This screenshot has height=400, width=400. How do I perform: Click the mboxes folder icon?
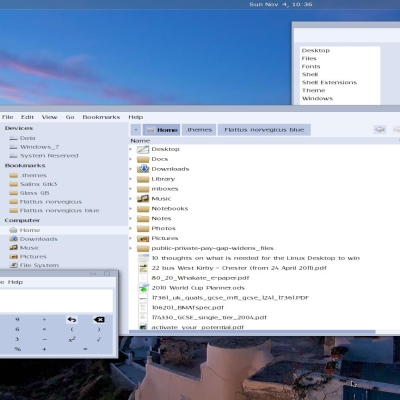pos(143,189)
